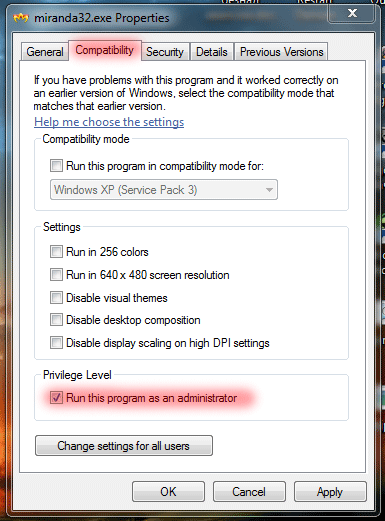Go to the Details tab
385x521 pixels.
212,52
